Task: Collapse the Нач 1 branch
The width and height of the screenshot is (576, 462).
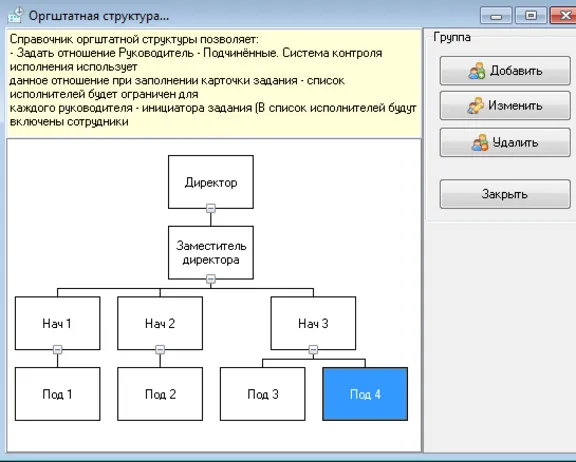Action: (57, 350)
